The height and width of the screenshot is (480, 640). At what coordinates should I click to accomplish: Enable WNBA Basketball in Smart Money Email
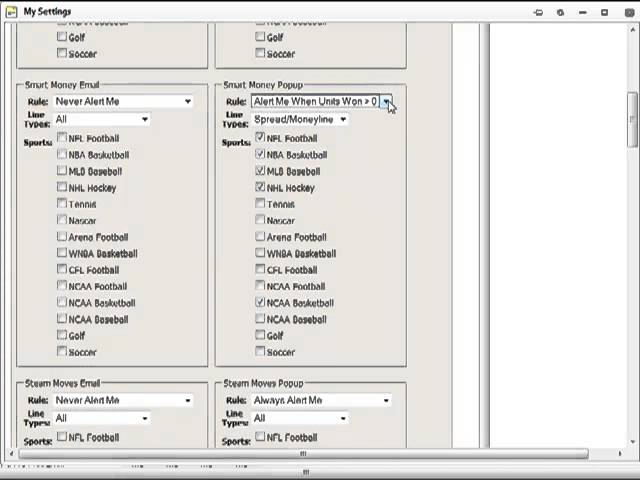pos(62,253)
